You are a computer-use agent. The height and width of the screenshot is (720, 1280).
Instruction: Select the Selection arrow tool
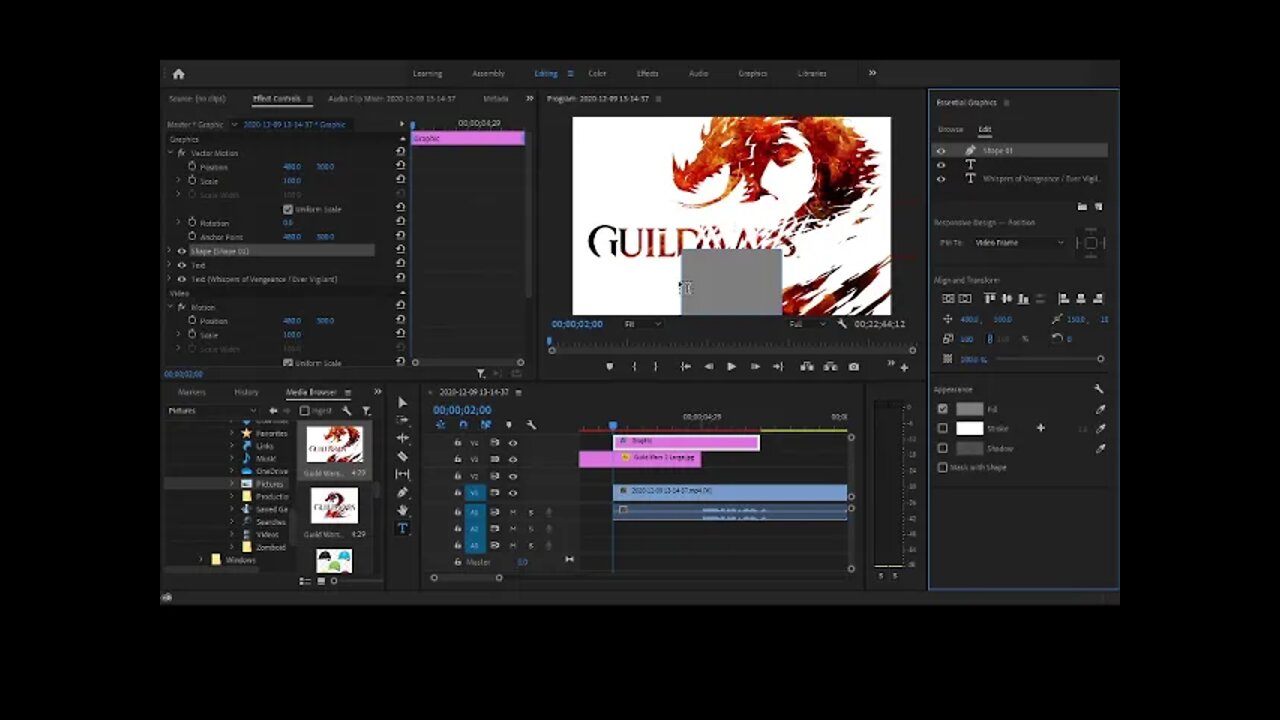[402, 402]
